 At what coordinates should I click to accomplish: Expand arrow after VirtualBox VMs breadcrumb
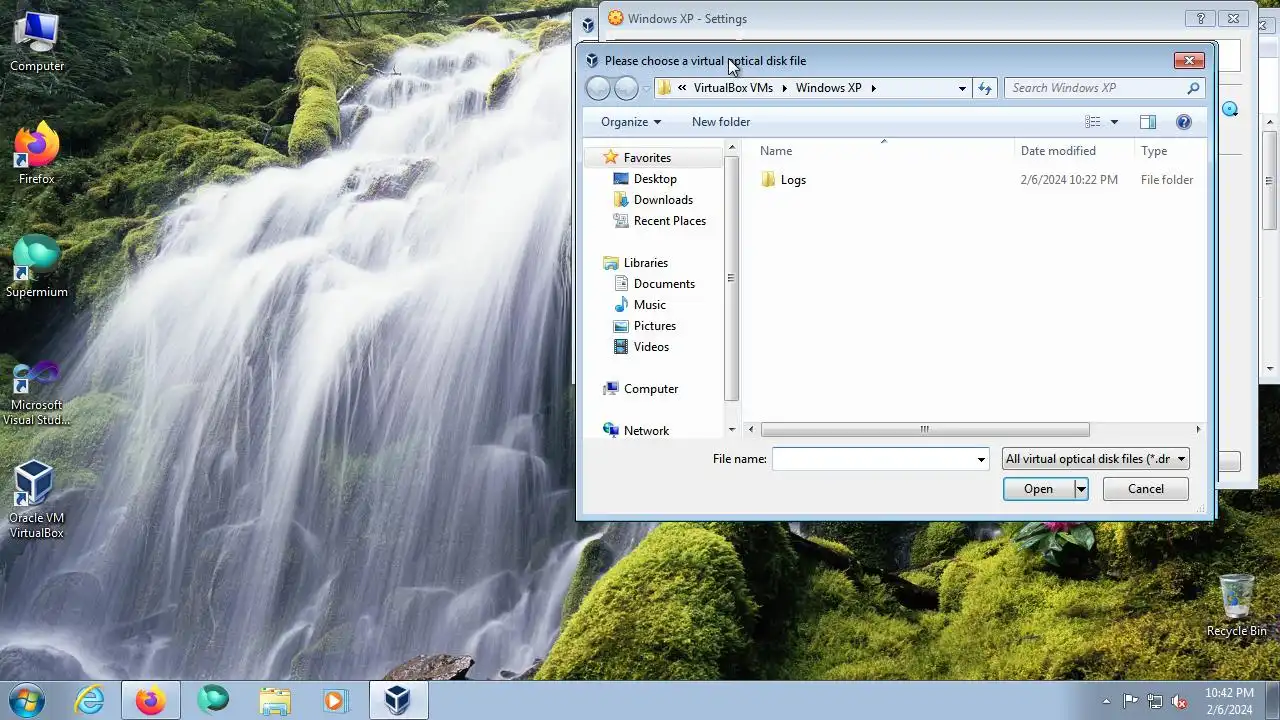784,88
